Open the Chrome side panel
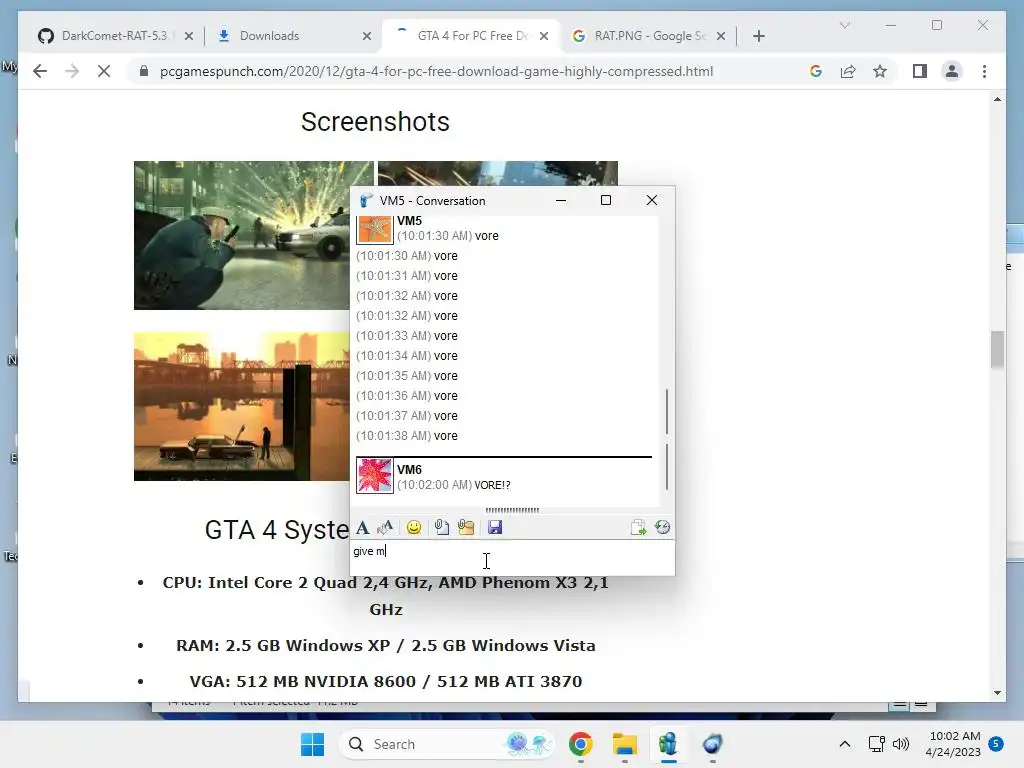This screenshot has width=1024, height=768. click(920, 71)
